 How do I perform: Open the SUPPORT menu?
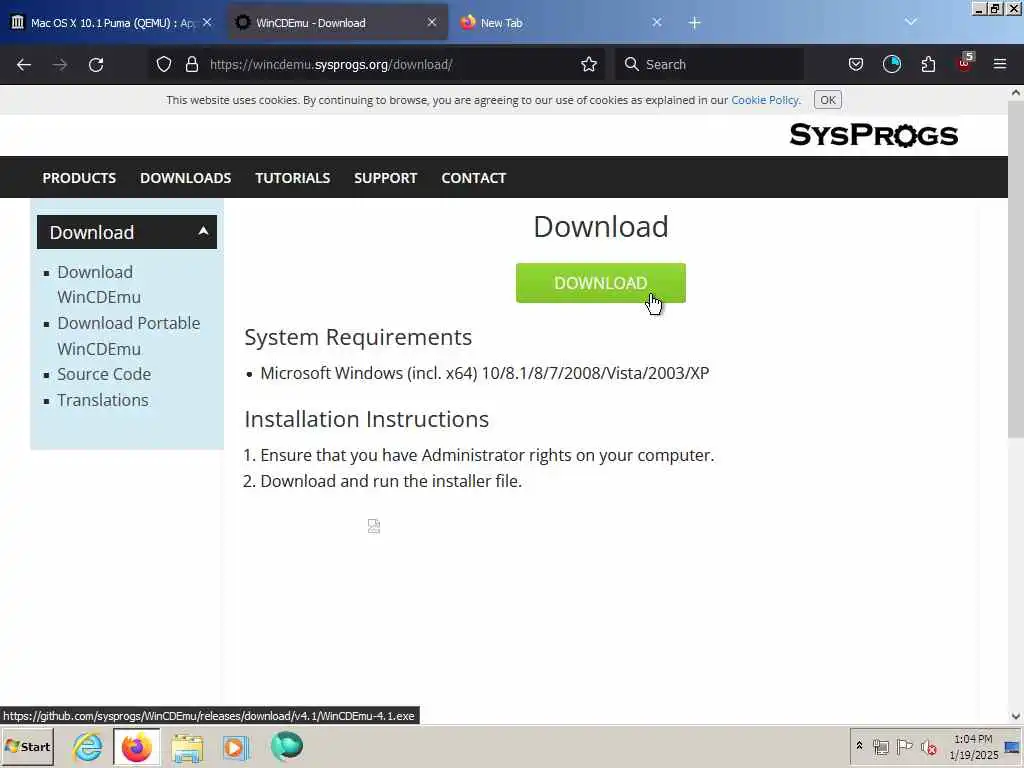coord(385,178)
